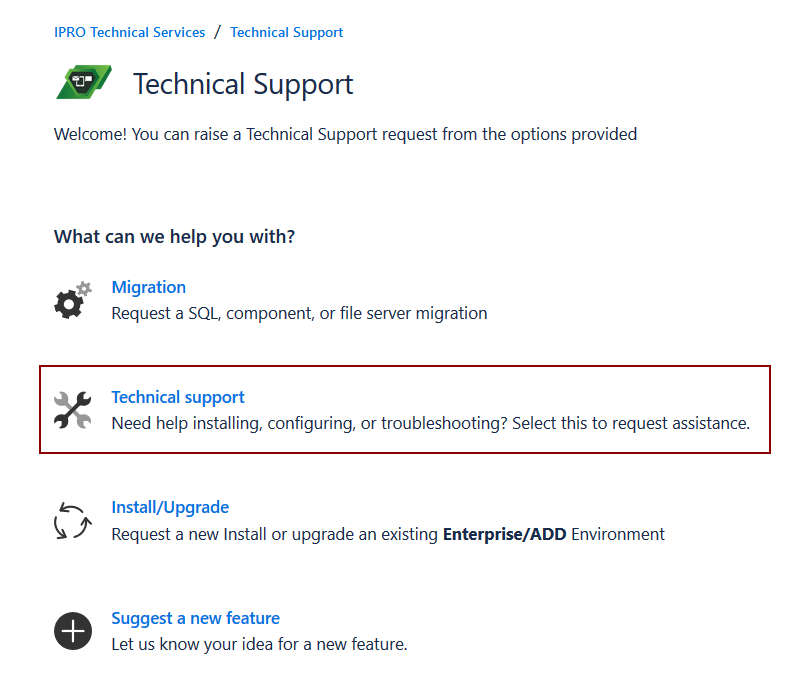The width and height of the screenshot is (806, 693).
Task: Open the Migration request link
Action: (148, 287)
